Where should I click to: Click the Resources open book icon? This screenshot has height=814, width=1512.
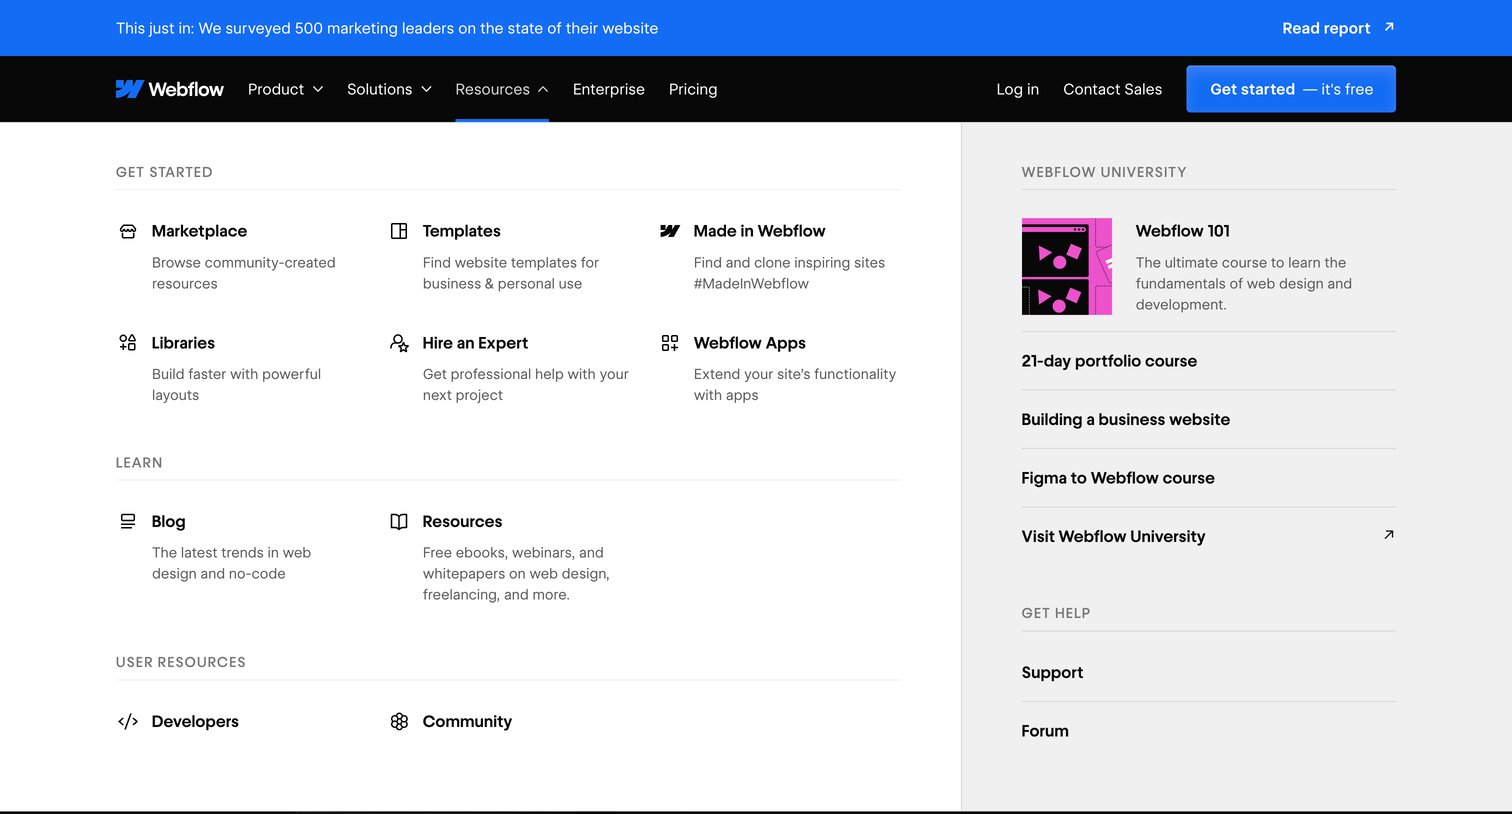399,521
